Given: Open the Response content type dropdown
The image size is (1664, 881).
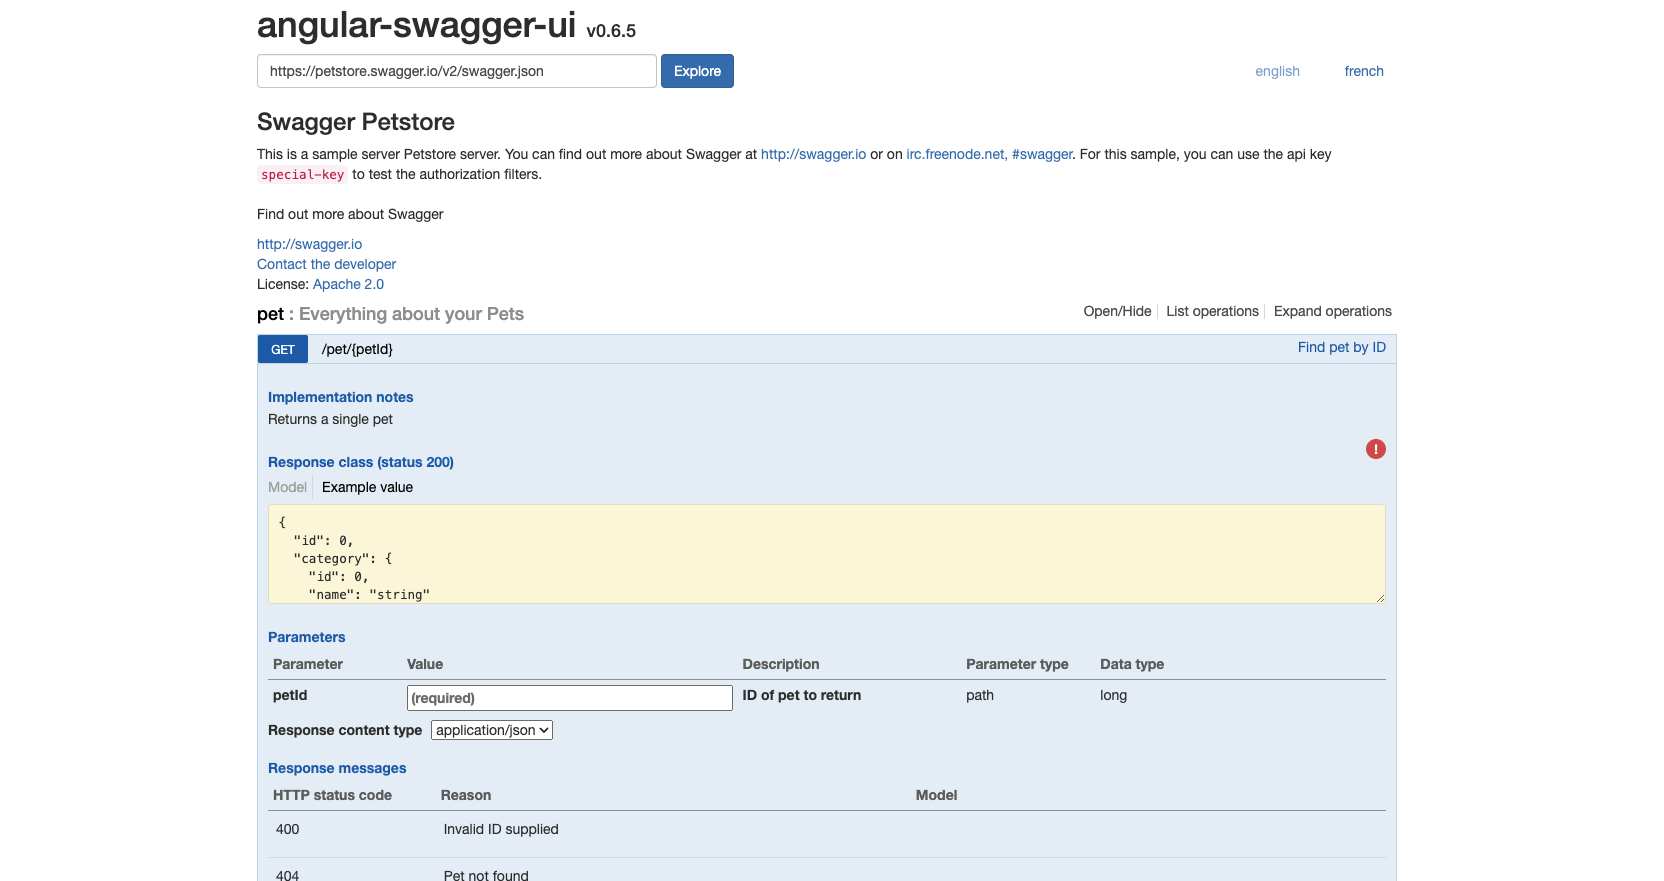Looking at the screenshot, I should (x=492, y=730).
